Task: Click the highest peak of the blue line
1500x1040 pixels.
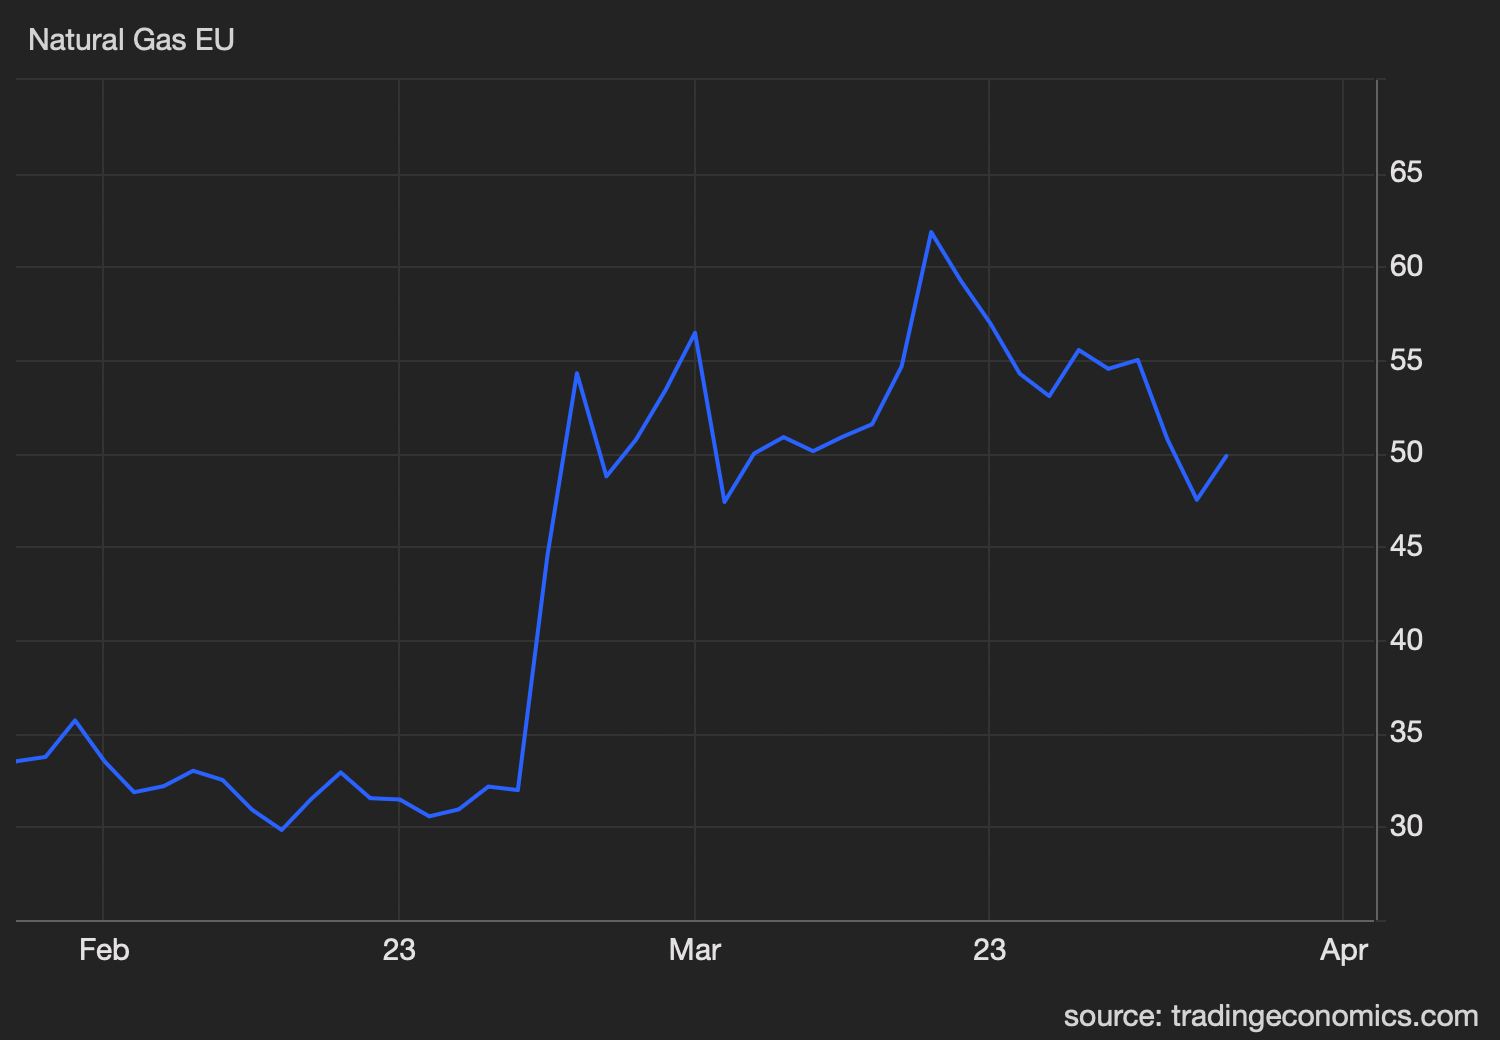Action: (931, 232)
